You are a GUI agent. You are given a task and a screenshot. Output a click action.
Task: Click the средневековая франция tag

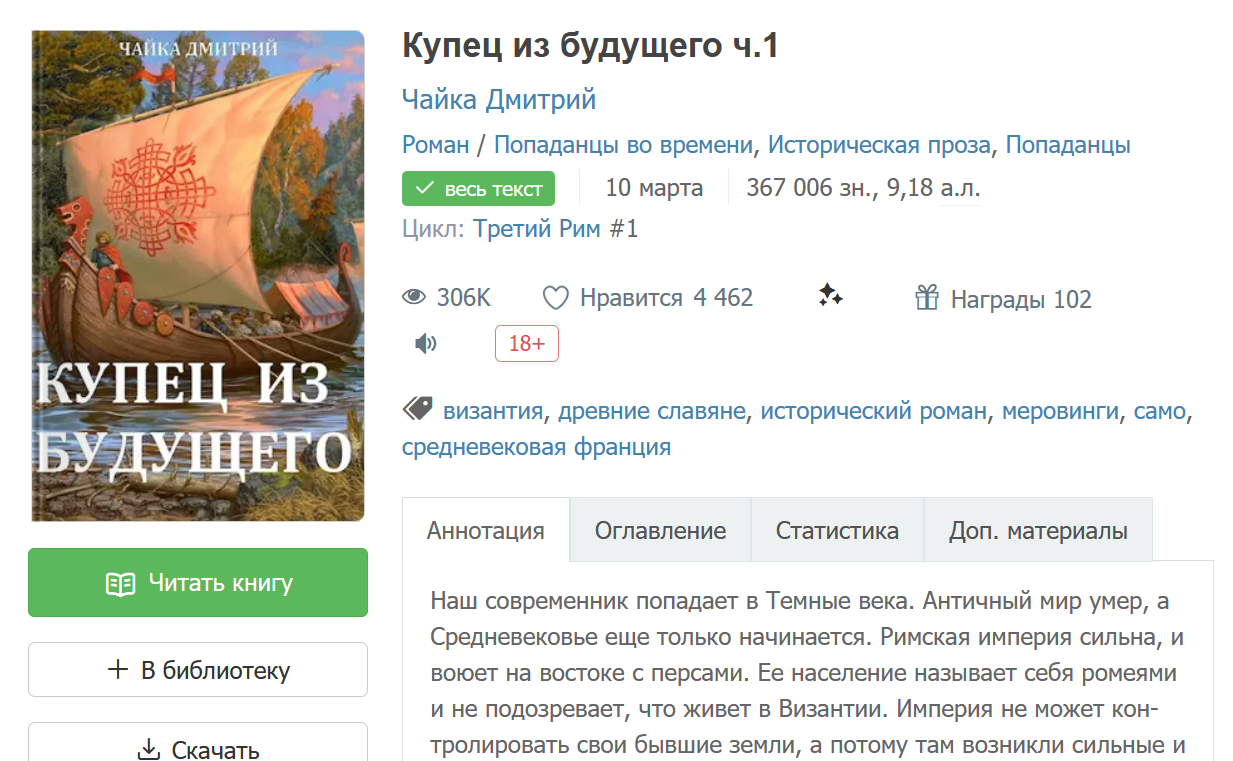click(536, 447)
